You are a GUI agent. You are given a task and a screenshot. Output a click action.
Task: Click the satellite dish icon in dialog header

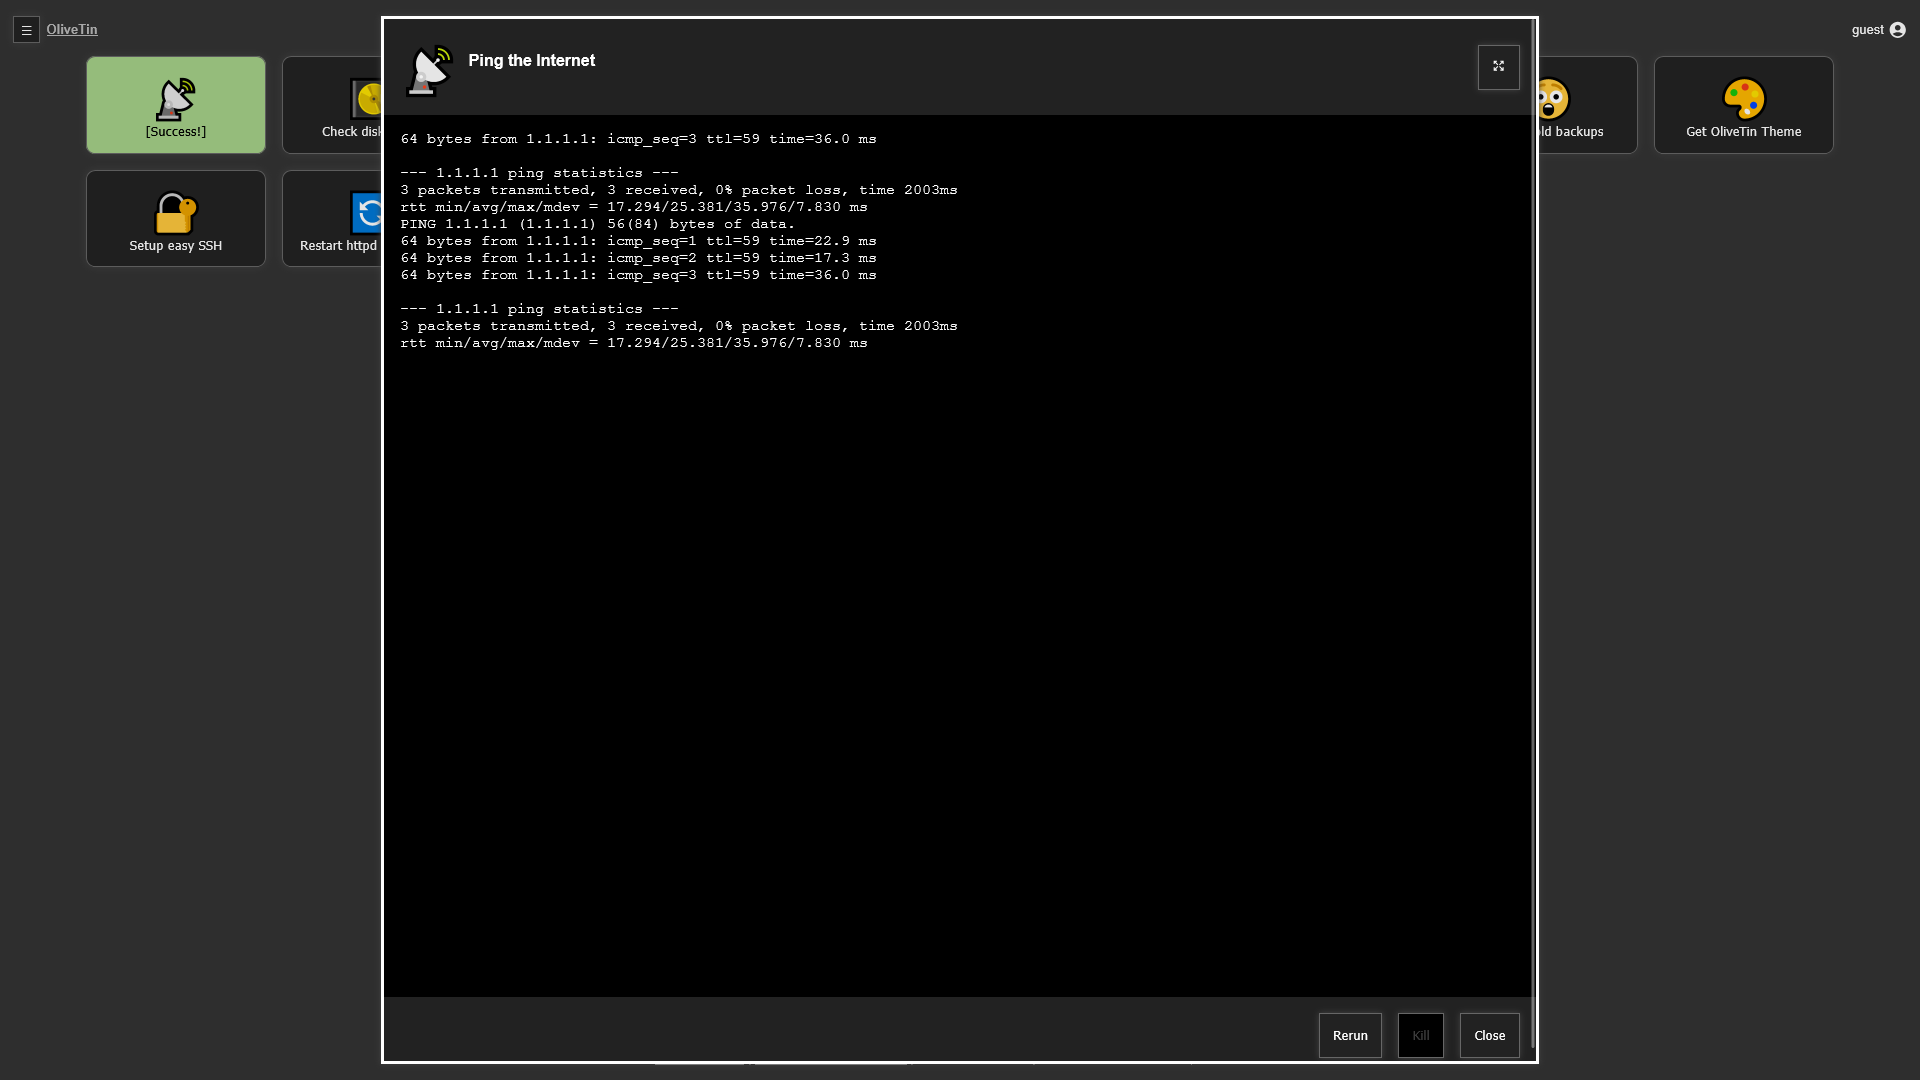tap(429, 71)
